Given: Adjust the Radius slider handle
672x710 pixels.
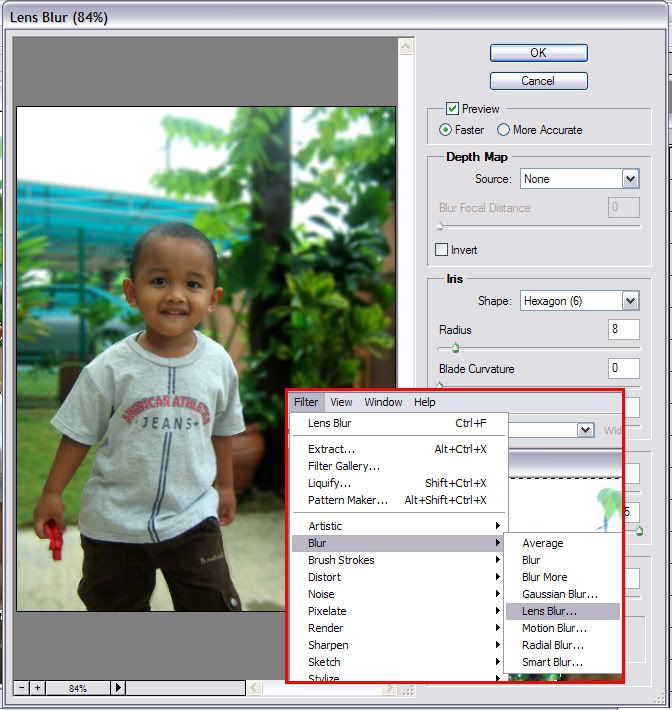Looking at the screenshot, I should (456, 348).
